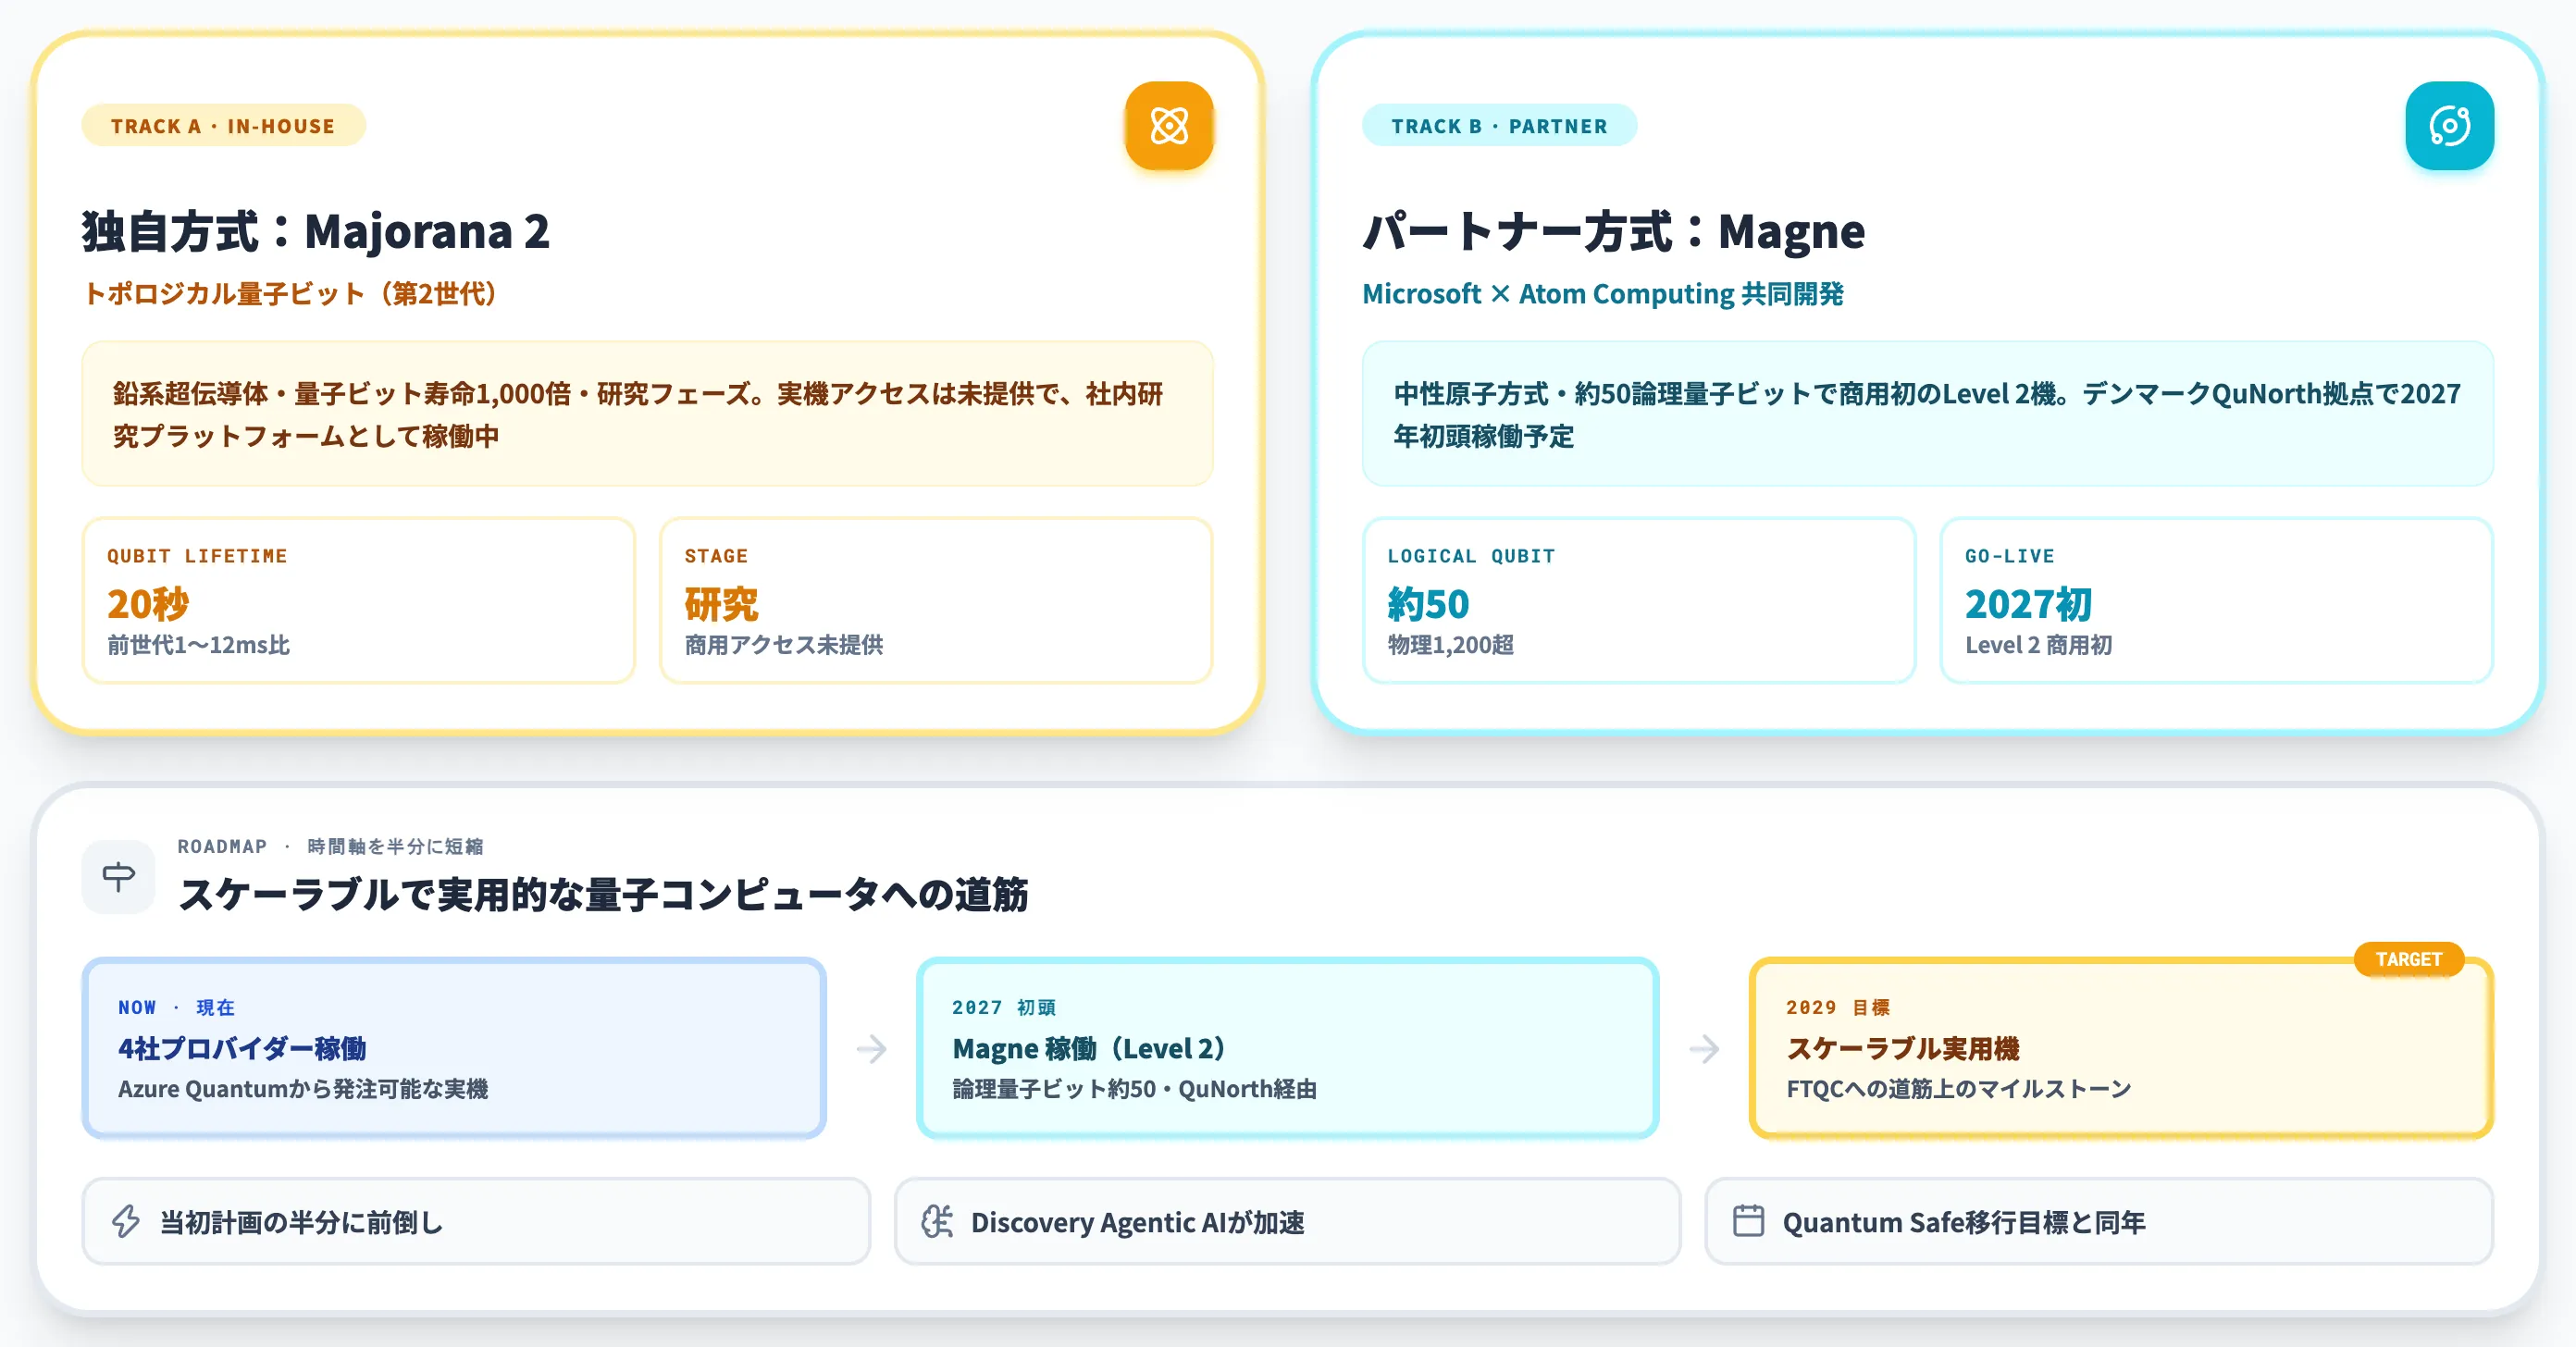
Task: Click the orange atom icon on Track A card
Action: coord(1169,126)
